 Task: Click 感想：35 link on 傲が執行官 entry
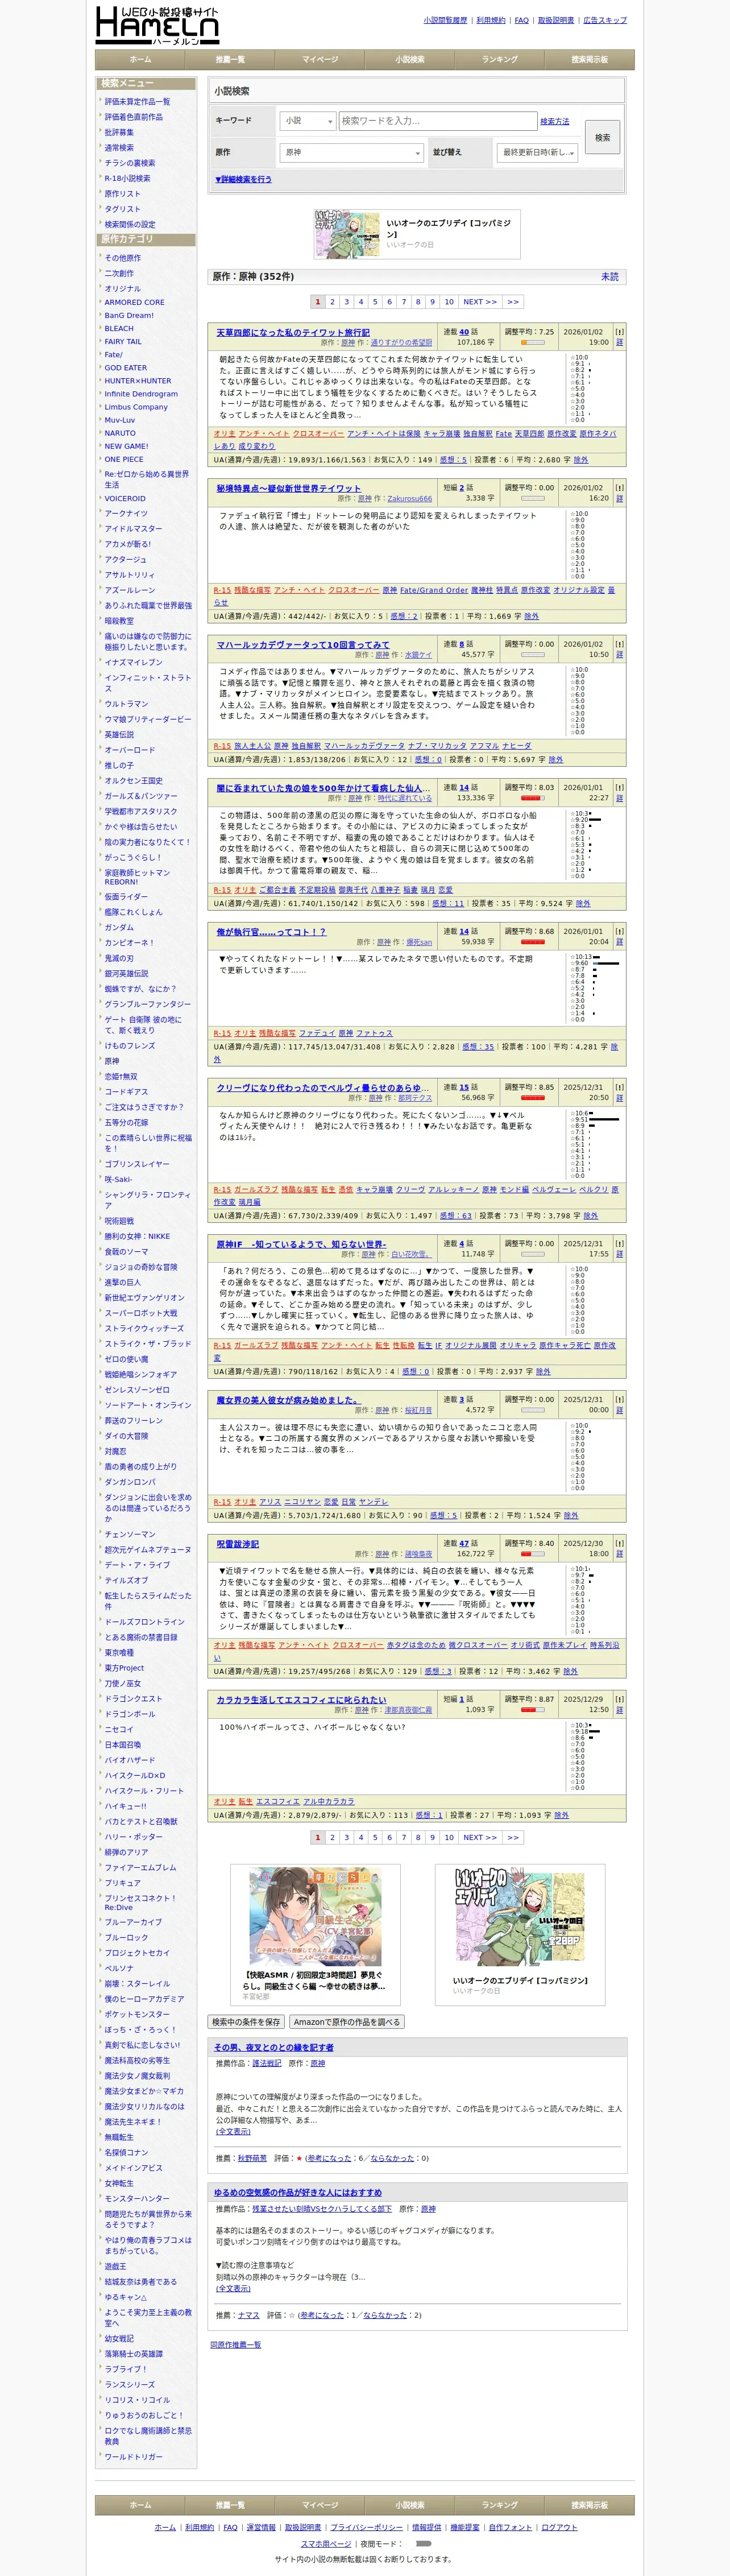[478, 1047]
